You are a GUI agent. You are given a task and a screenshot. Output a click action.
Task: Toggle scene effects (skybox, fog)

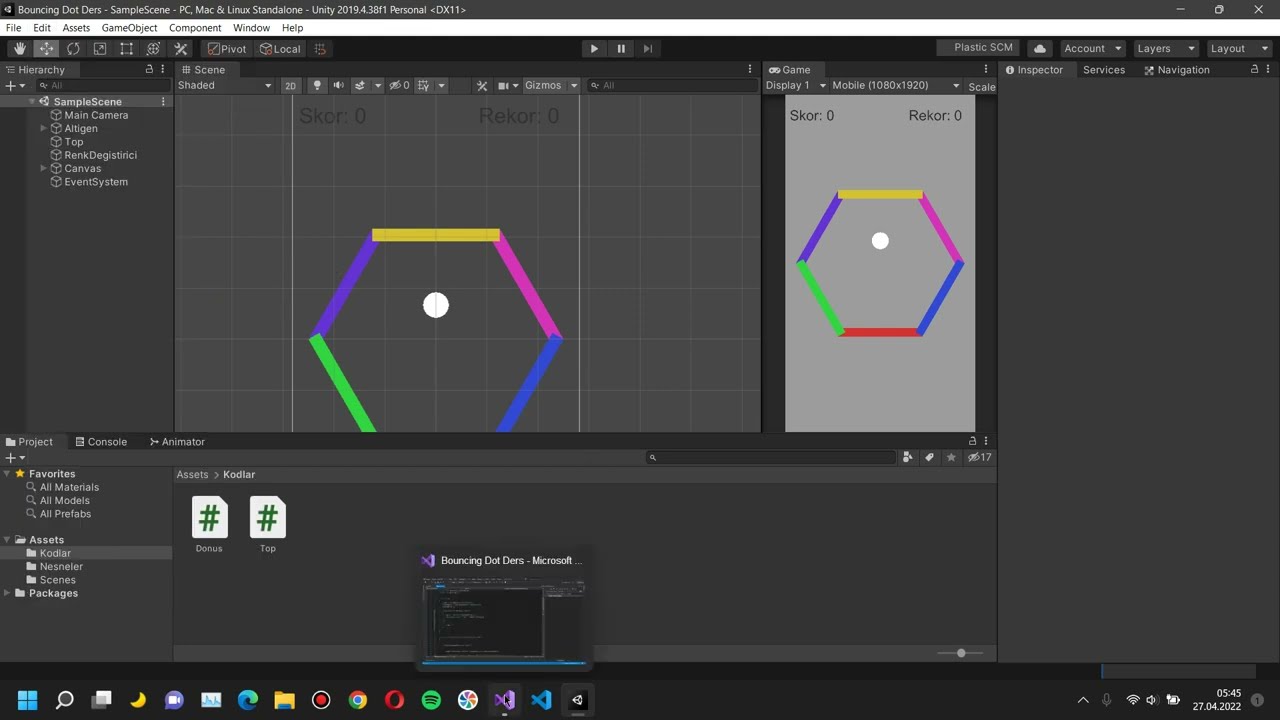click(360, 85)
